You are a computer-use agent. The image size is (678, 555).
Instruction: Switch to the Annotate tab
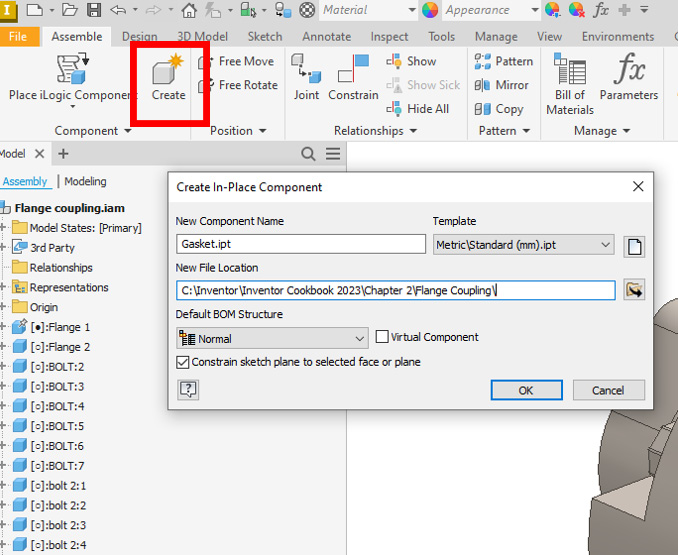pos(326,37)
